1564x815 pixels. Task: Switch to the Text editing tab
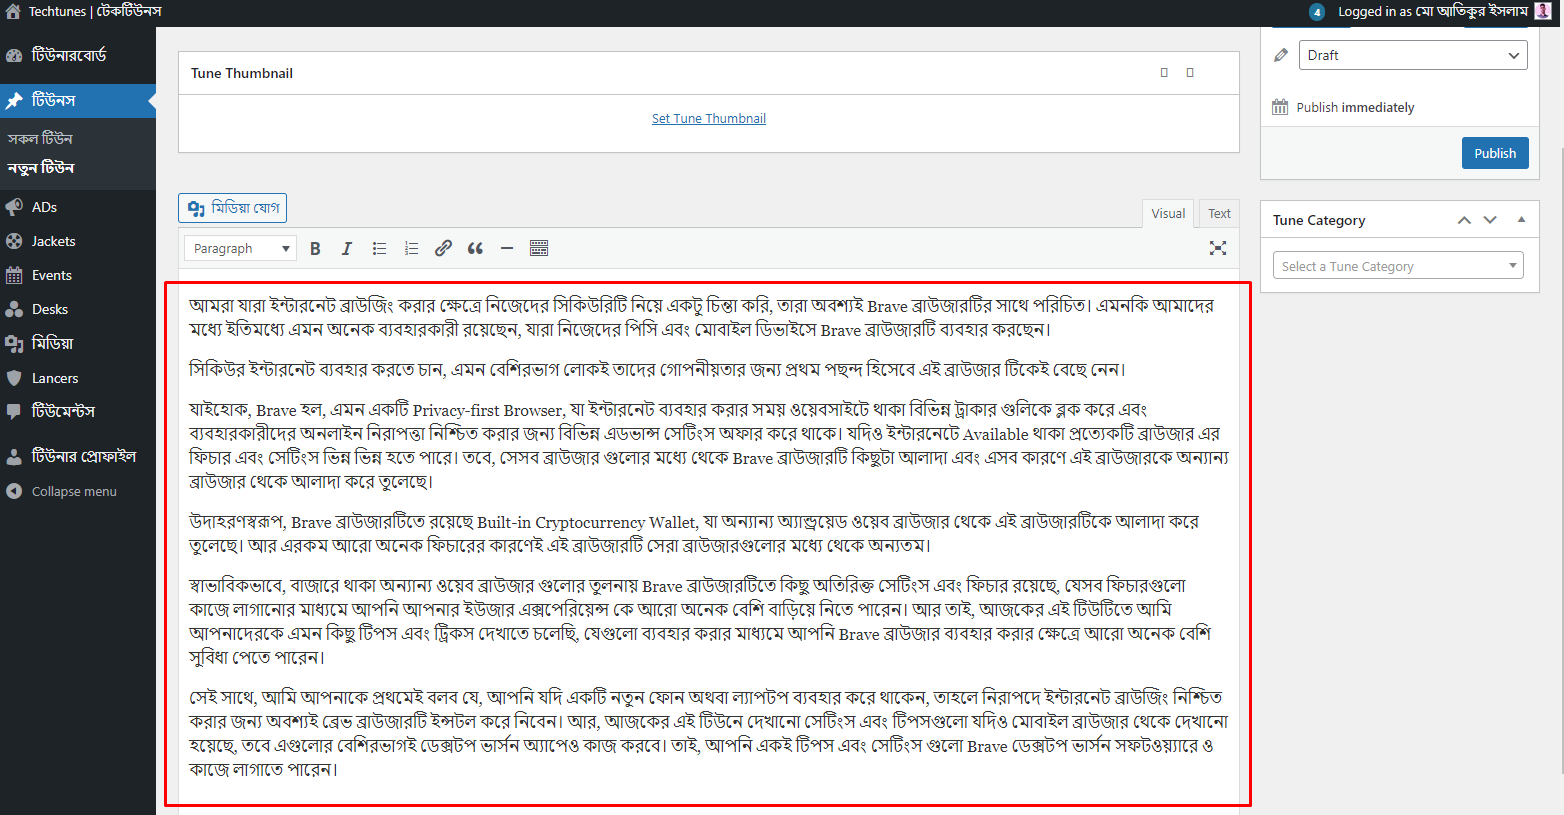click(x=1218, y=213)
